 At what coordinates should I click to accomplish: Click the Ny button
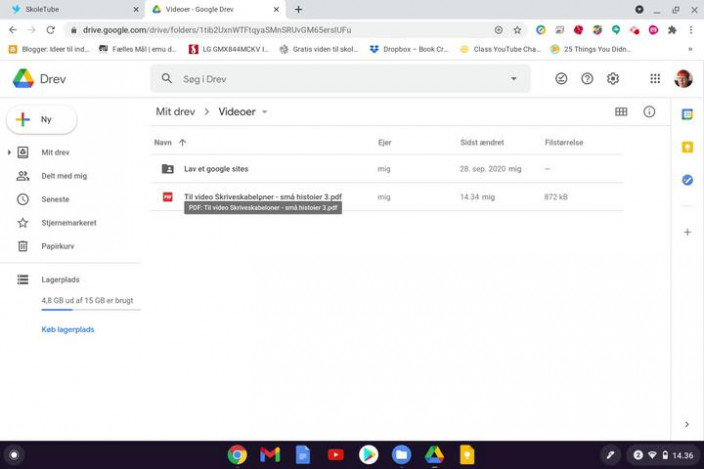point(41,120)
